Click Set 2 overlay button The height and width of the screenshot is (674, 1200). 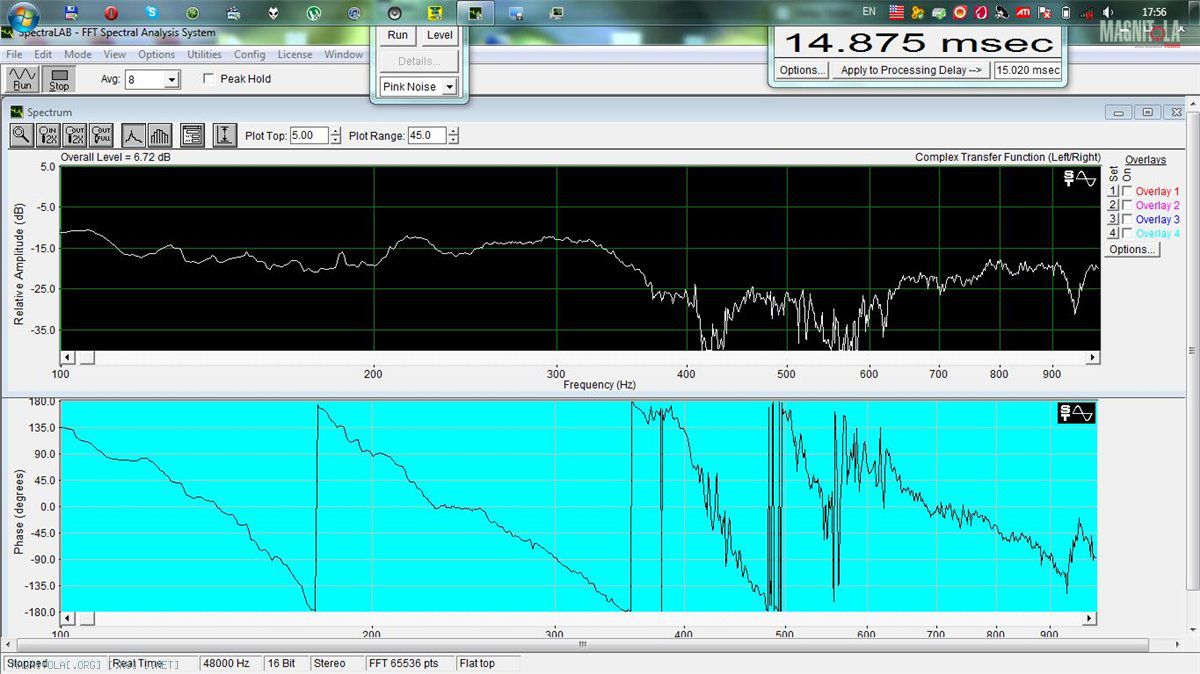tap(1113, 205)
